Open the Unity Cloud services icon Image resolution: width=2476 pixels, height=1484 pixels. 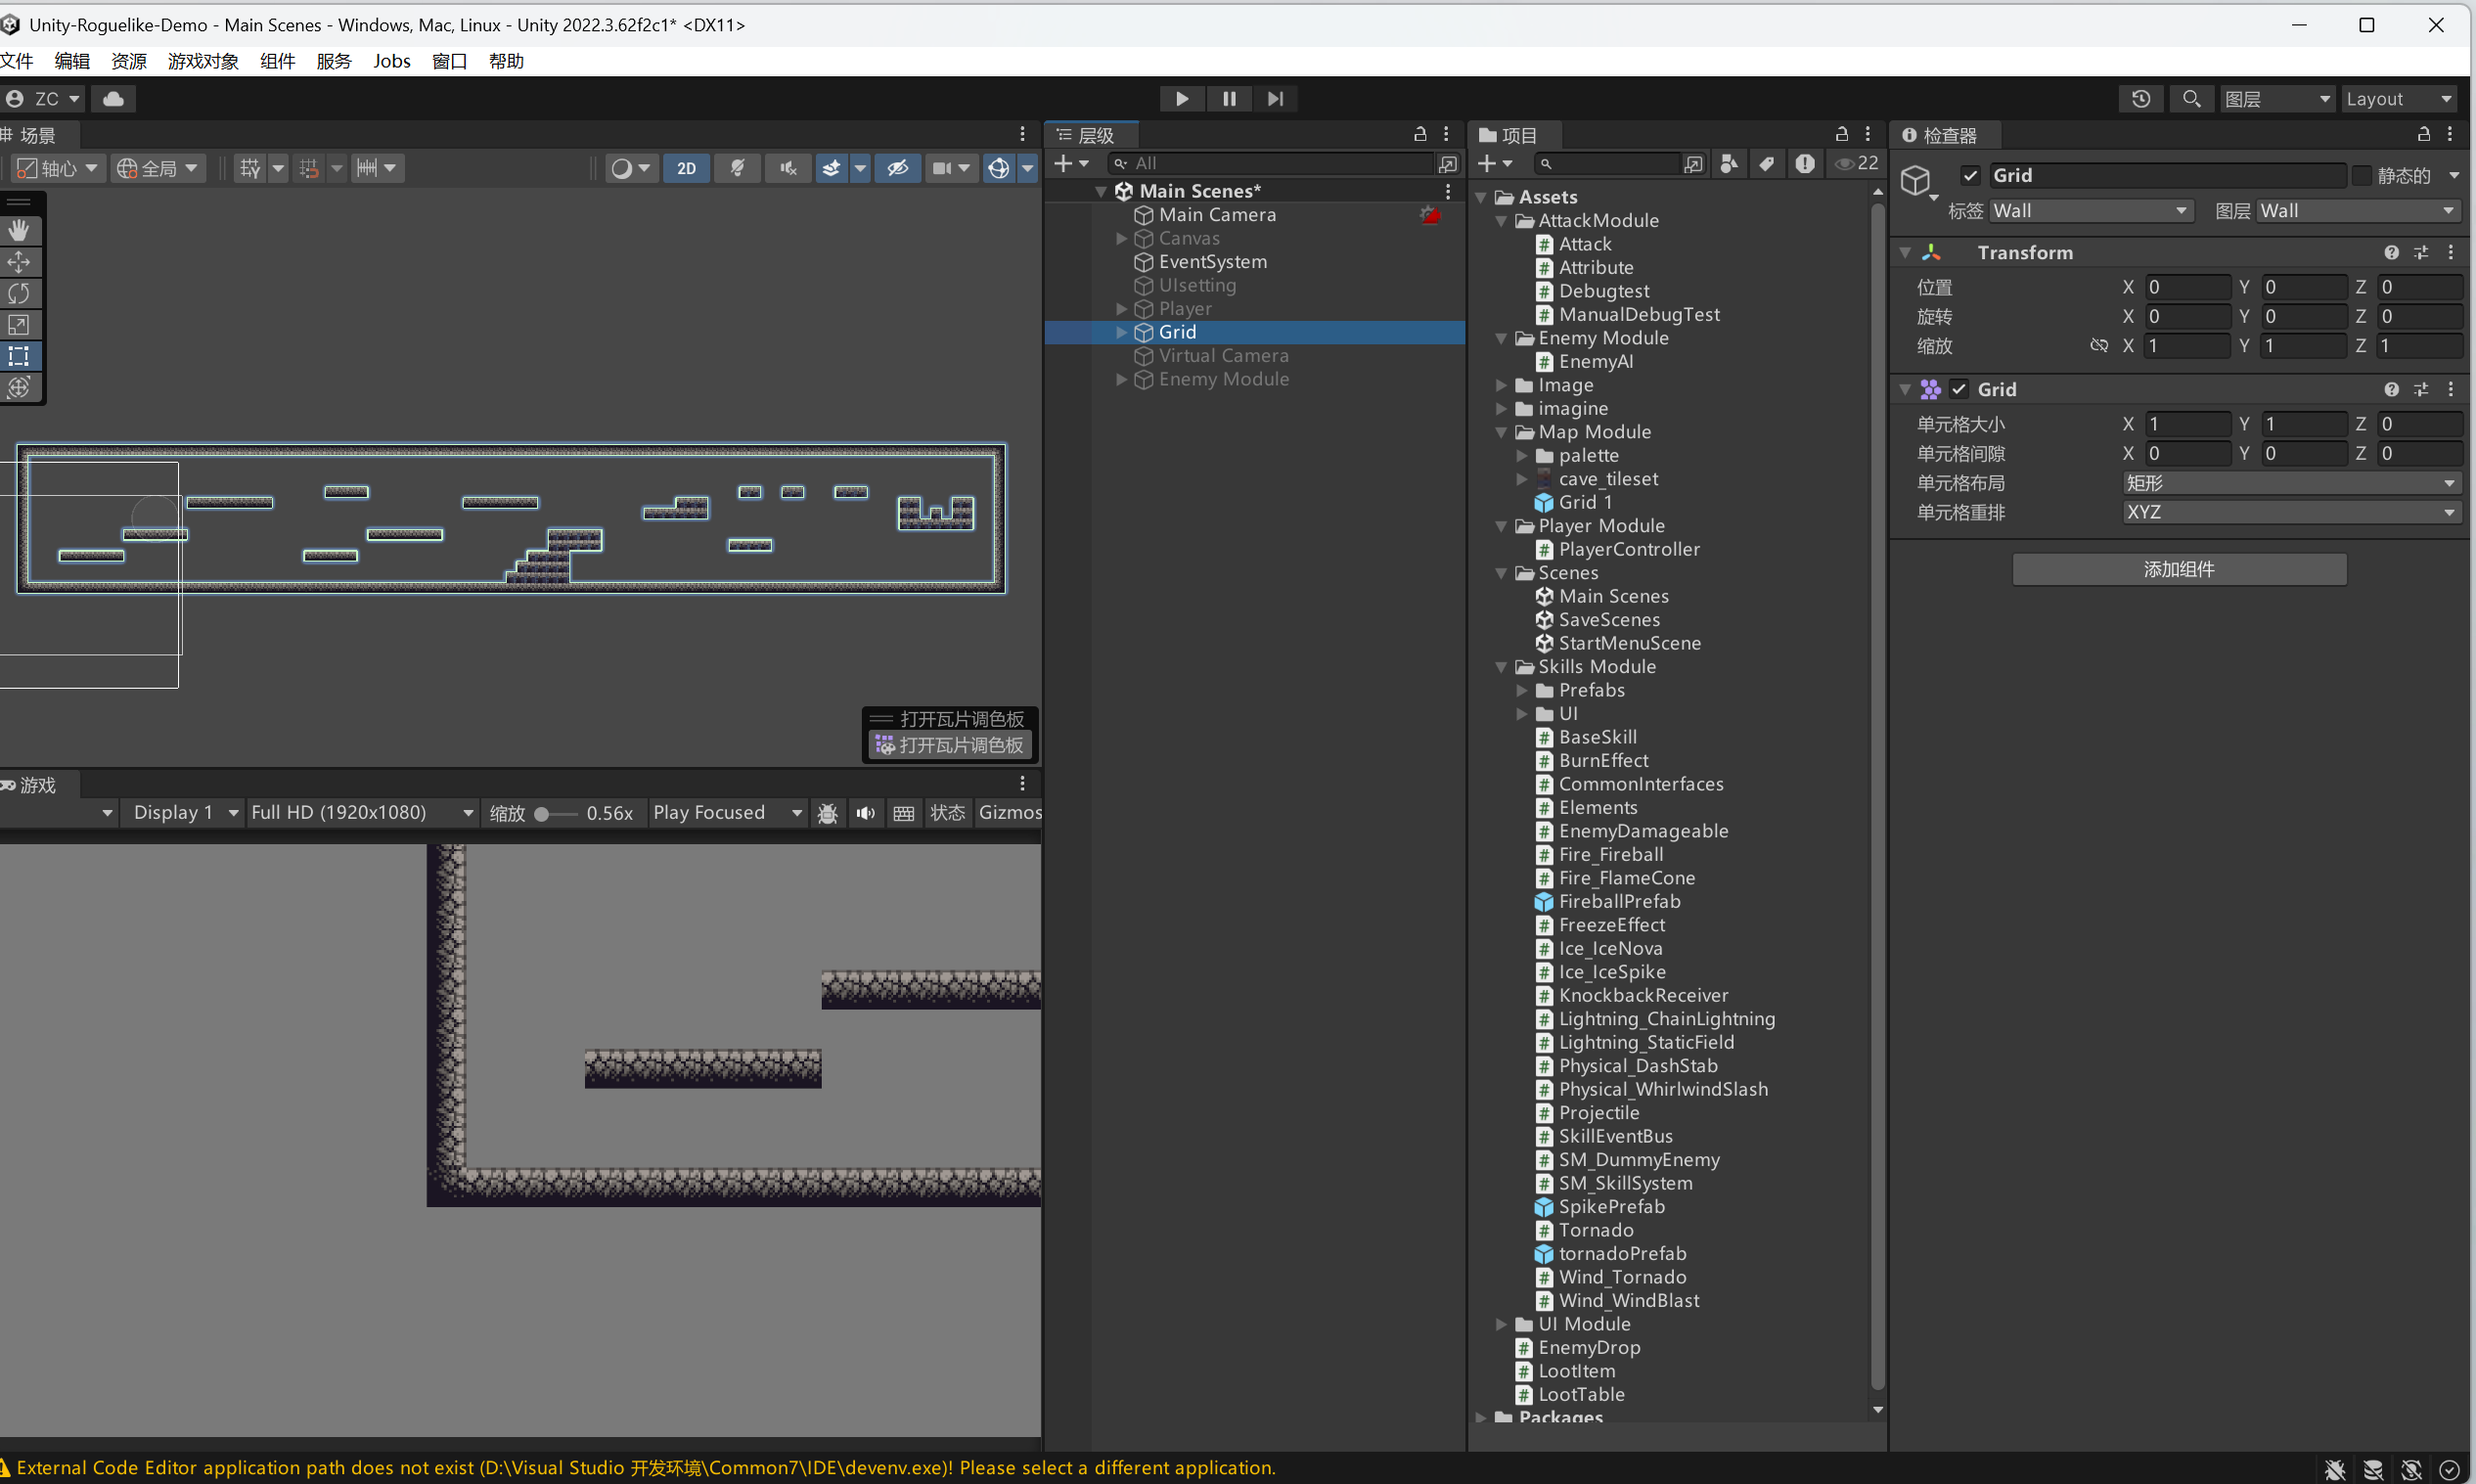[114, 98]
